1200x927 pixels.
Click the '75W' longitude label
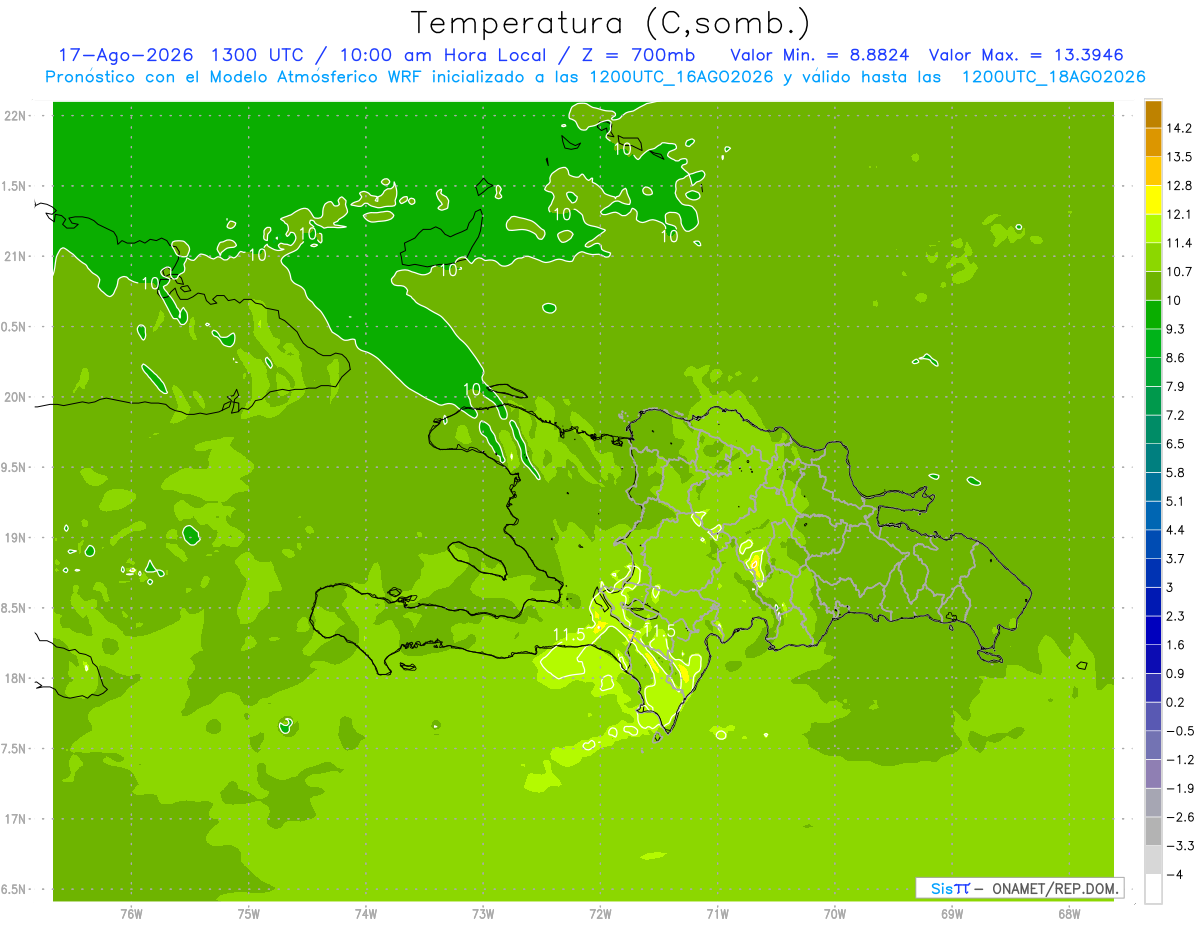click(248, 913)
